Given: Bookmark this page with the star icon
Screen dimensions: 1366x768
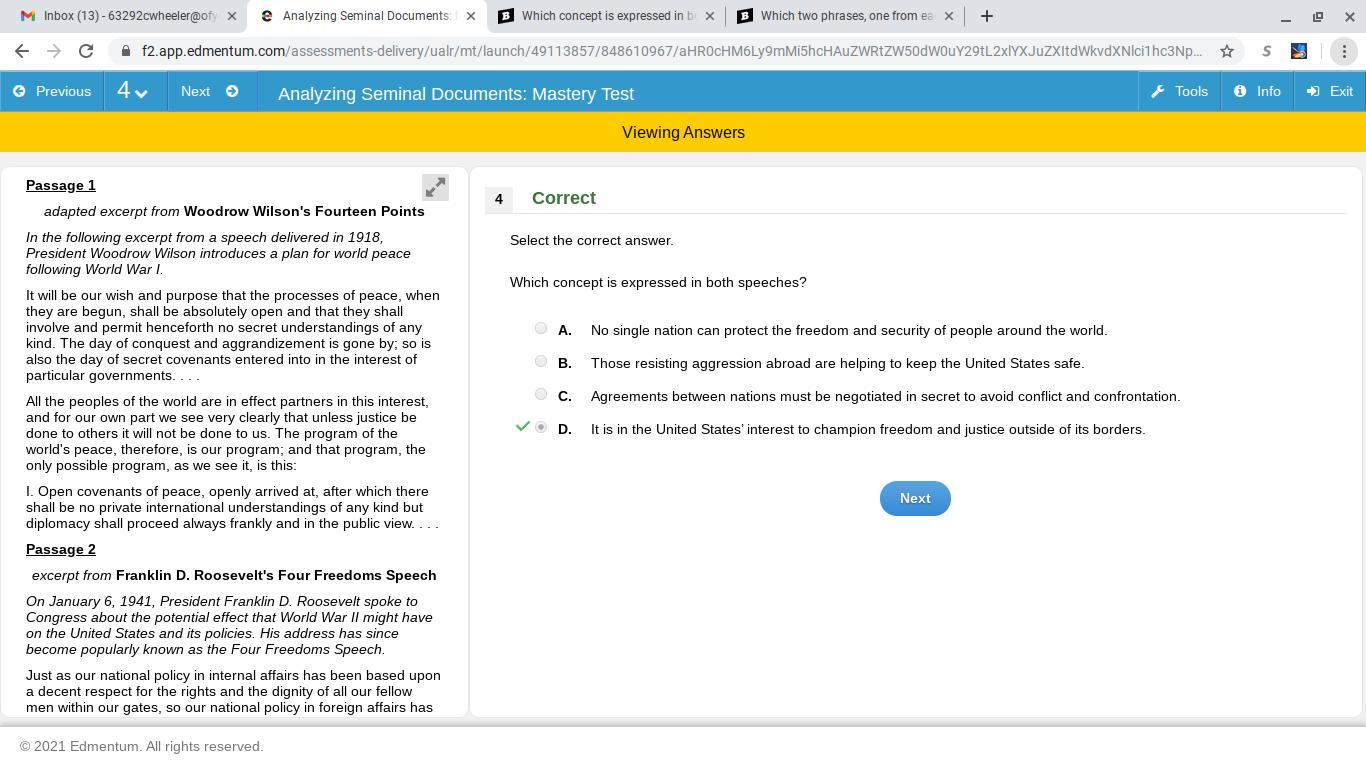Looking at the screenshot, I should [1227, 51].
